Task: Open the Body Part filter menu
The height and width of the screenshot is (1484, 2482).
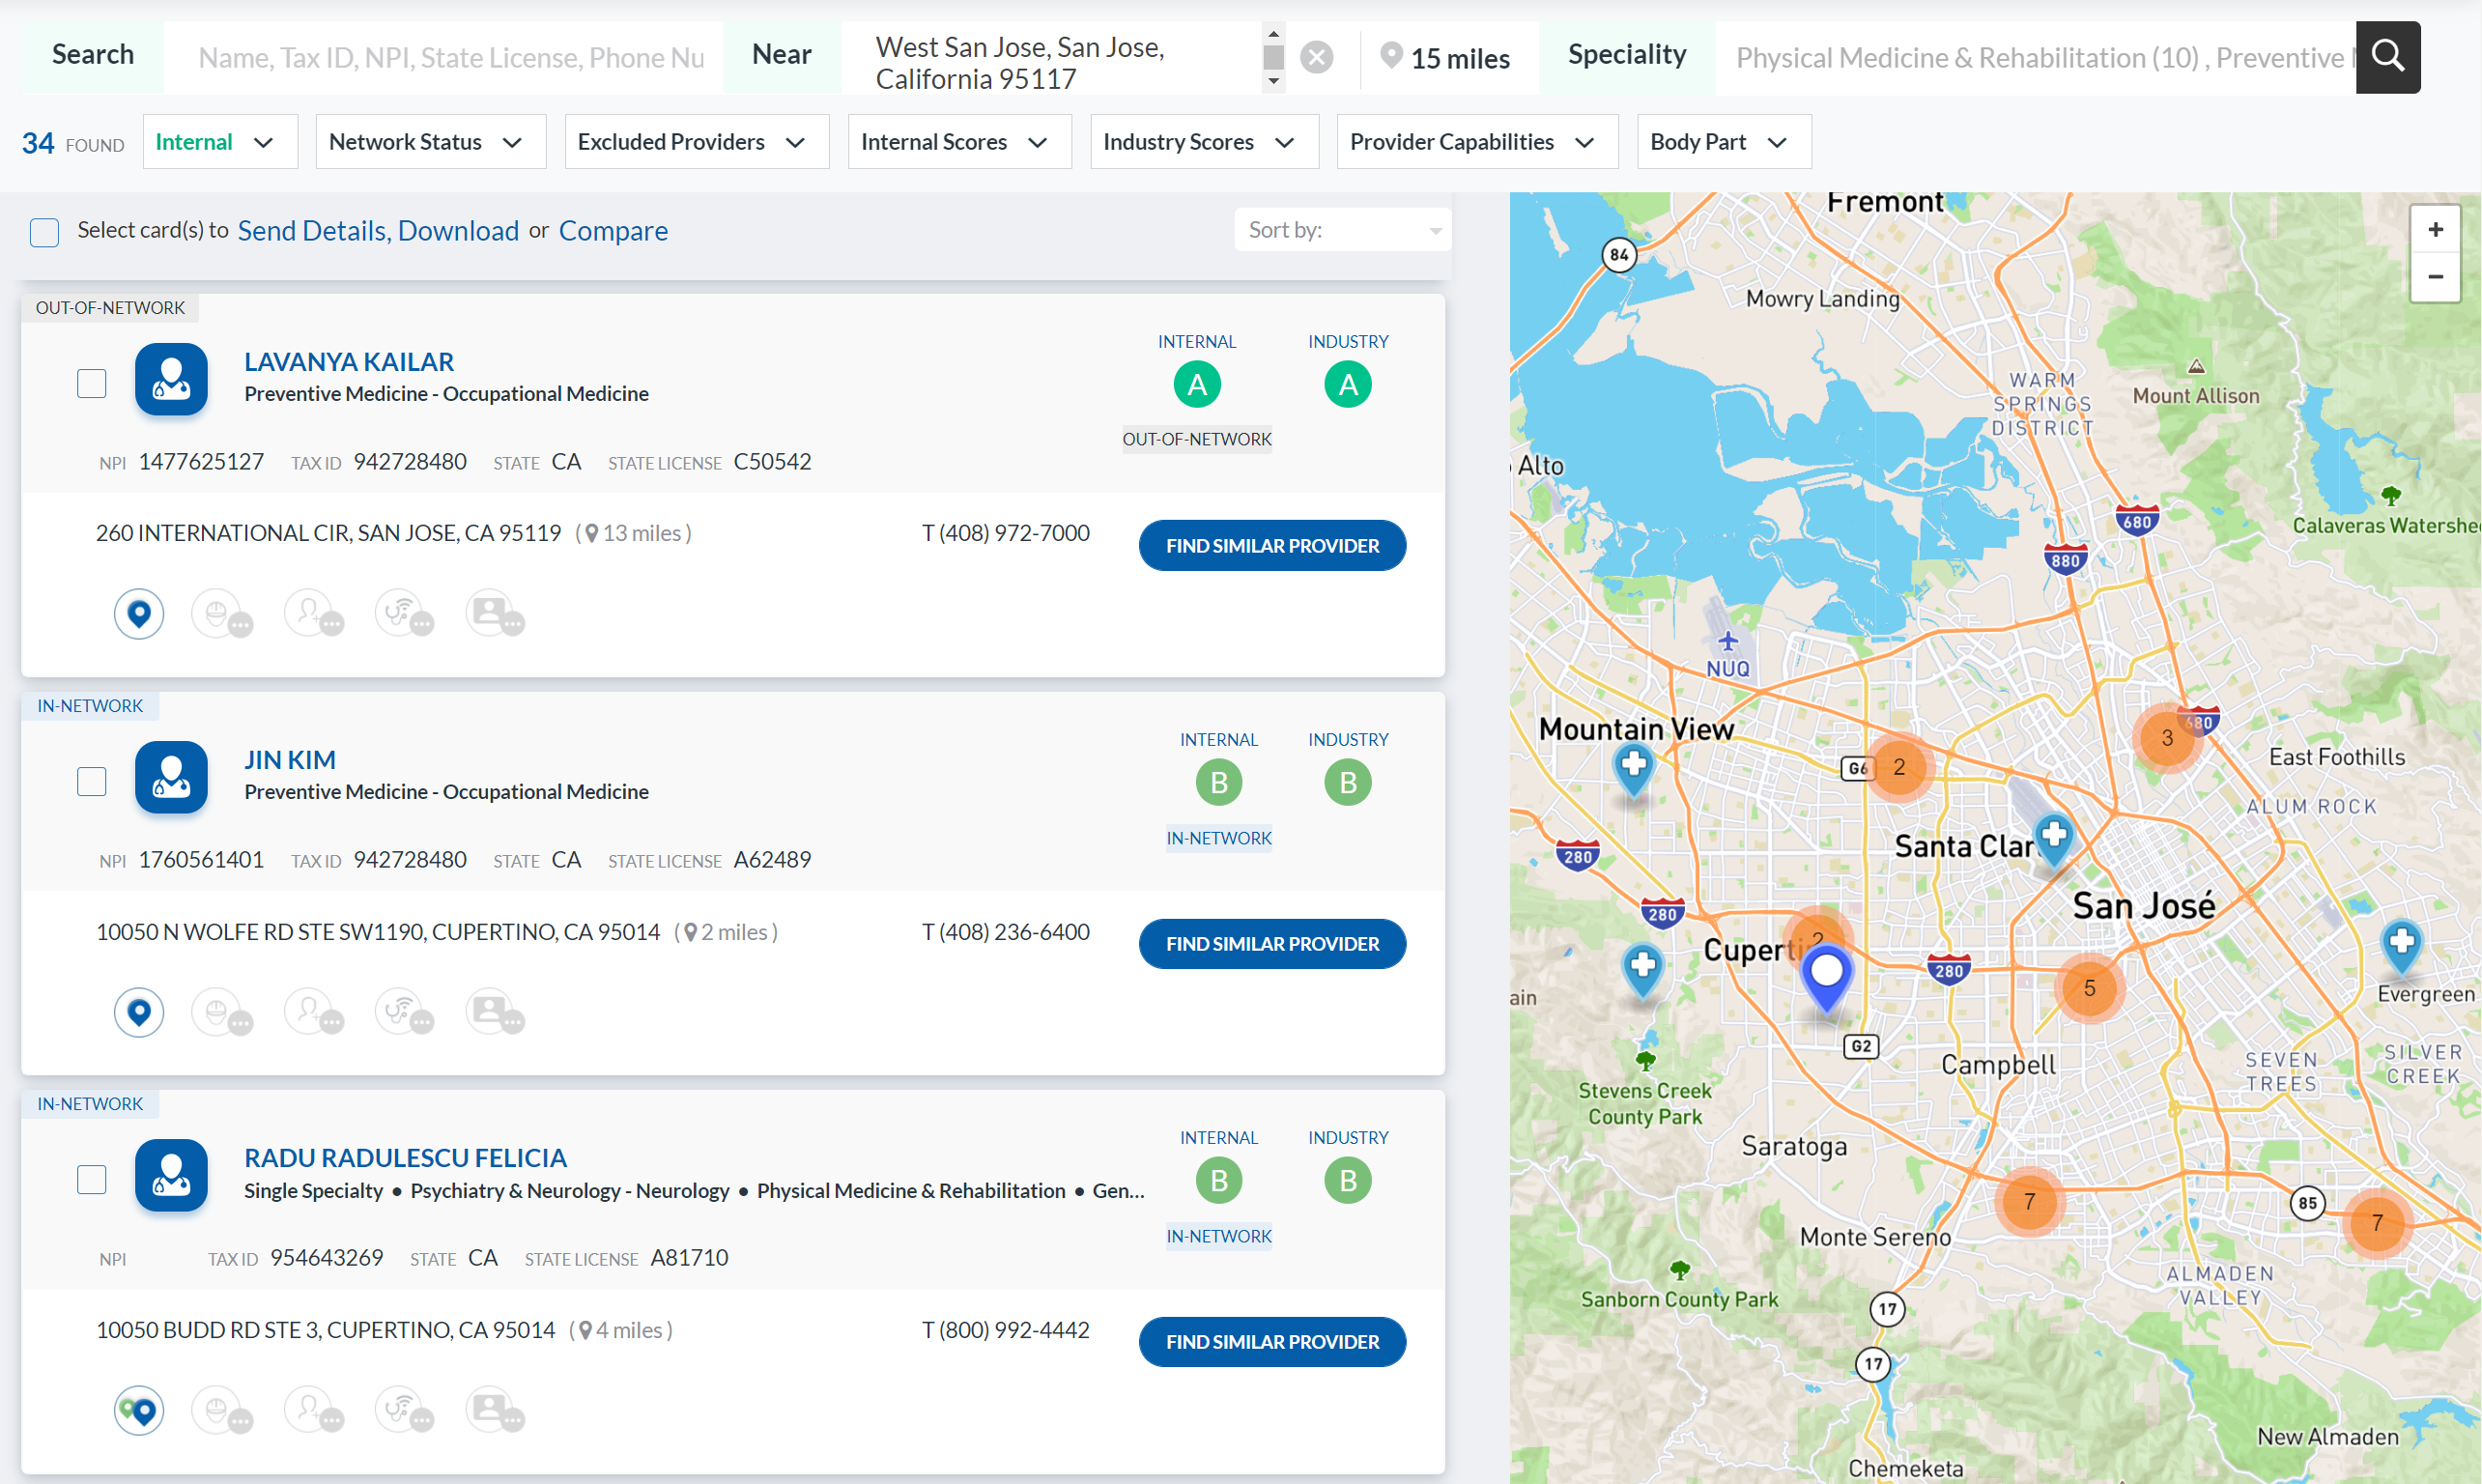Action: [x=1723, y=142]
